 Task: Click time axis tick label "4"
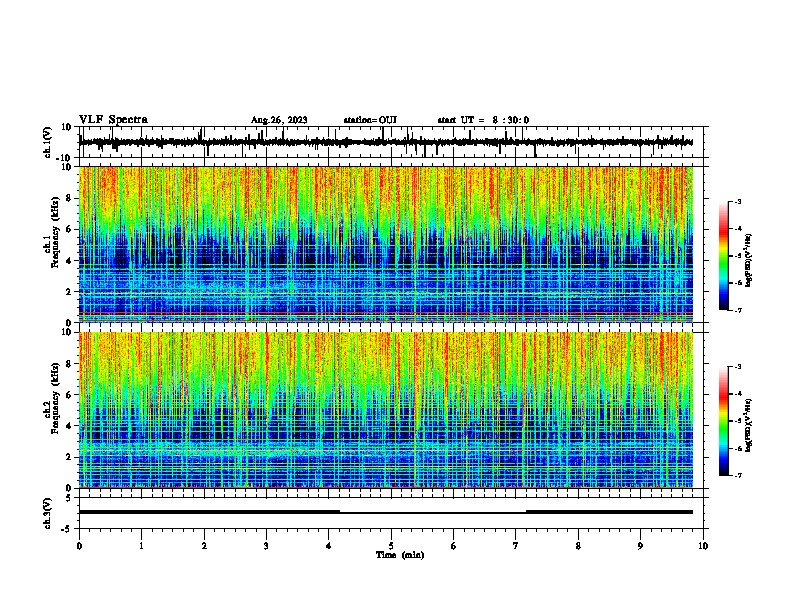(329, 546)
